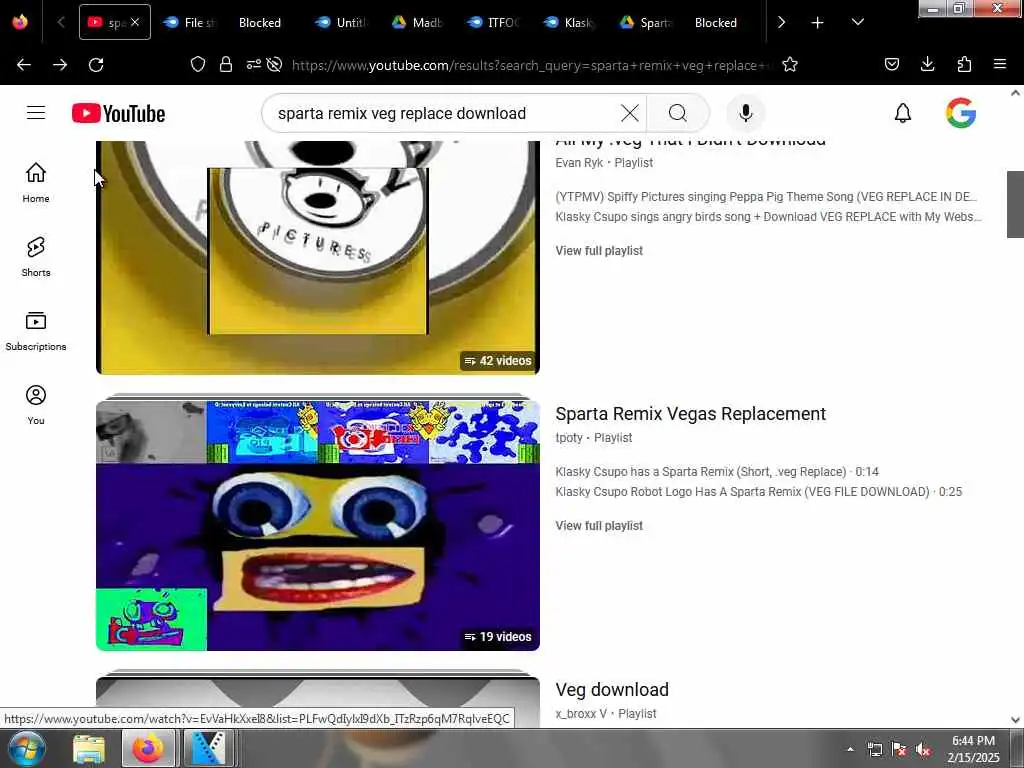Go forward to next page
This screenshot has height=768, width=1024.
[60, 65]
